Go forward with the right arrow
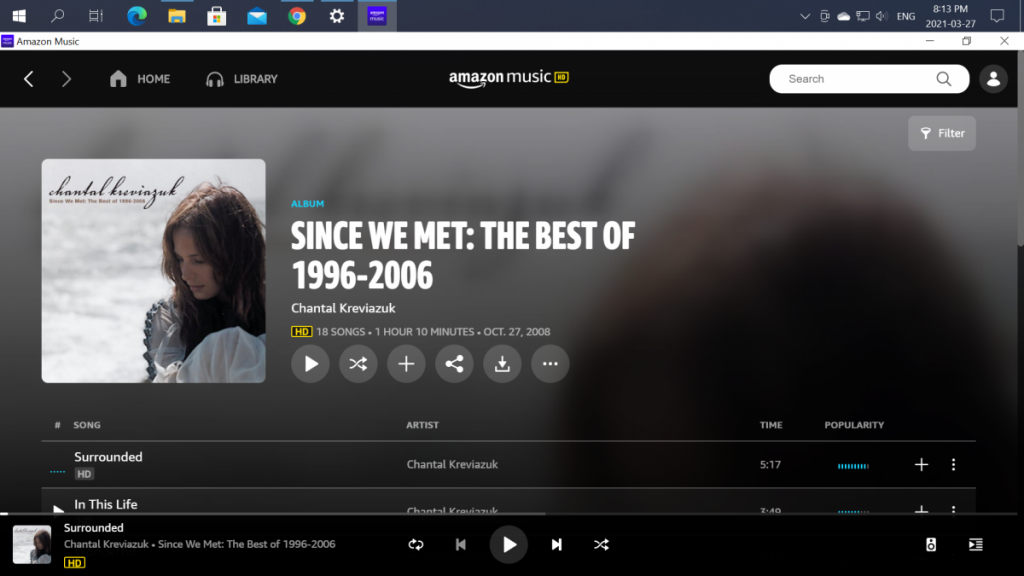This screenshot has height=576, width=1024. (x=66, y=79)
